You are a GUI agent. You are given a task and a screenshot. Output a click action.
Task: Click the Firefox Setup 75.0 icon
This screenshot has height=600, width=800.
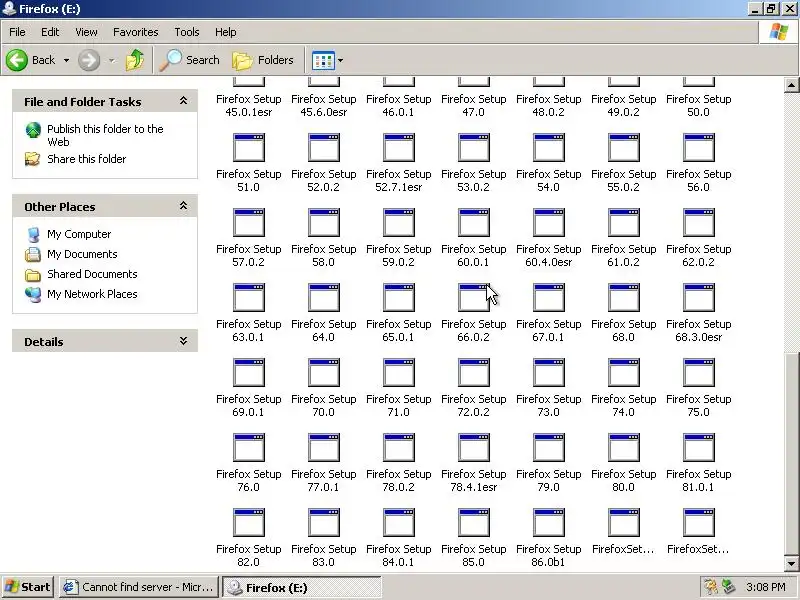pos(698,372)
